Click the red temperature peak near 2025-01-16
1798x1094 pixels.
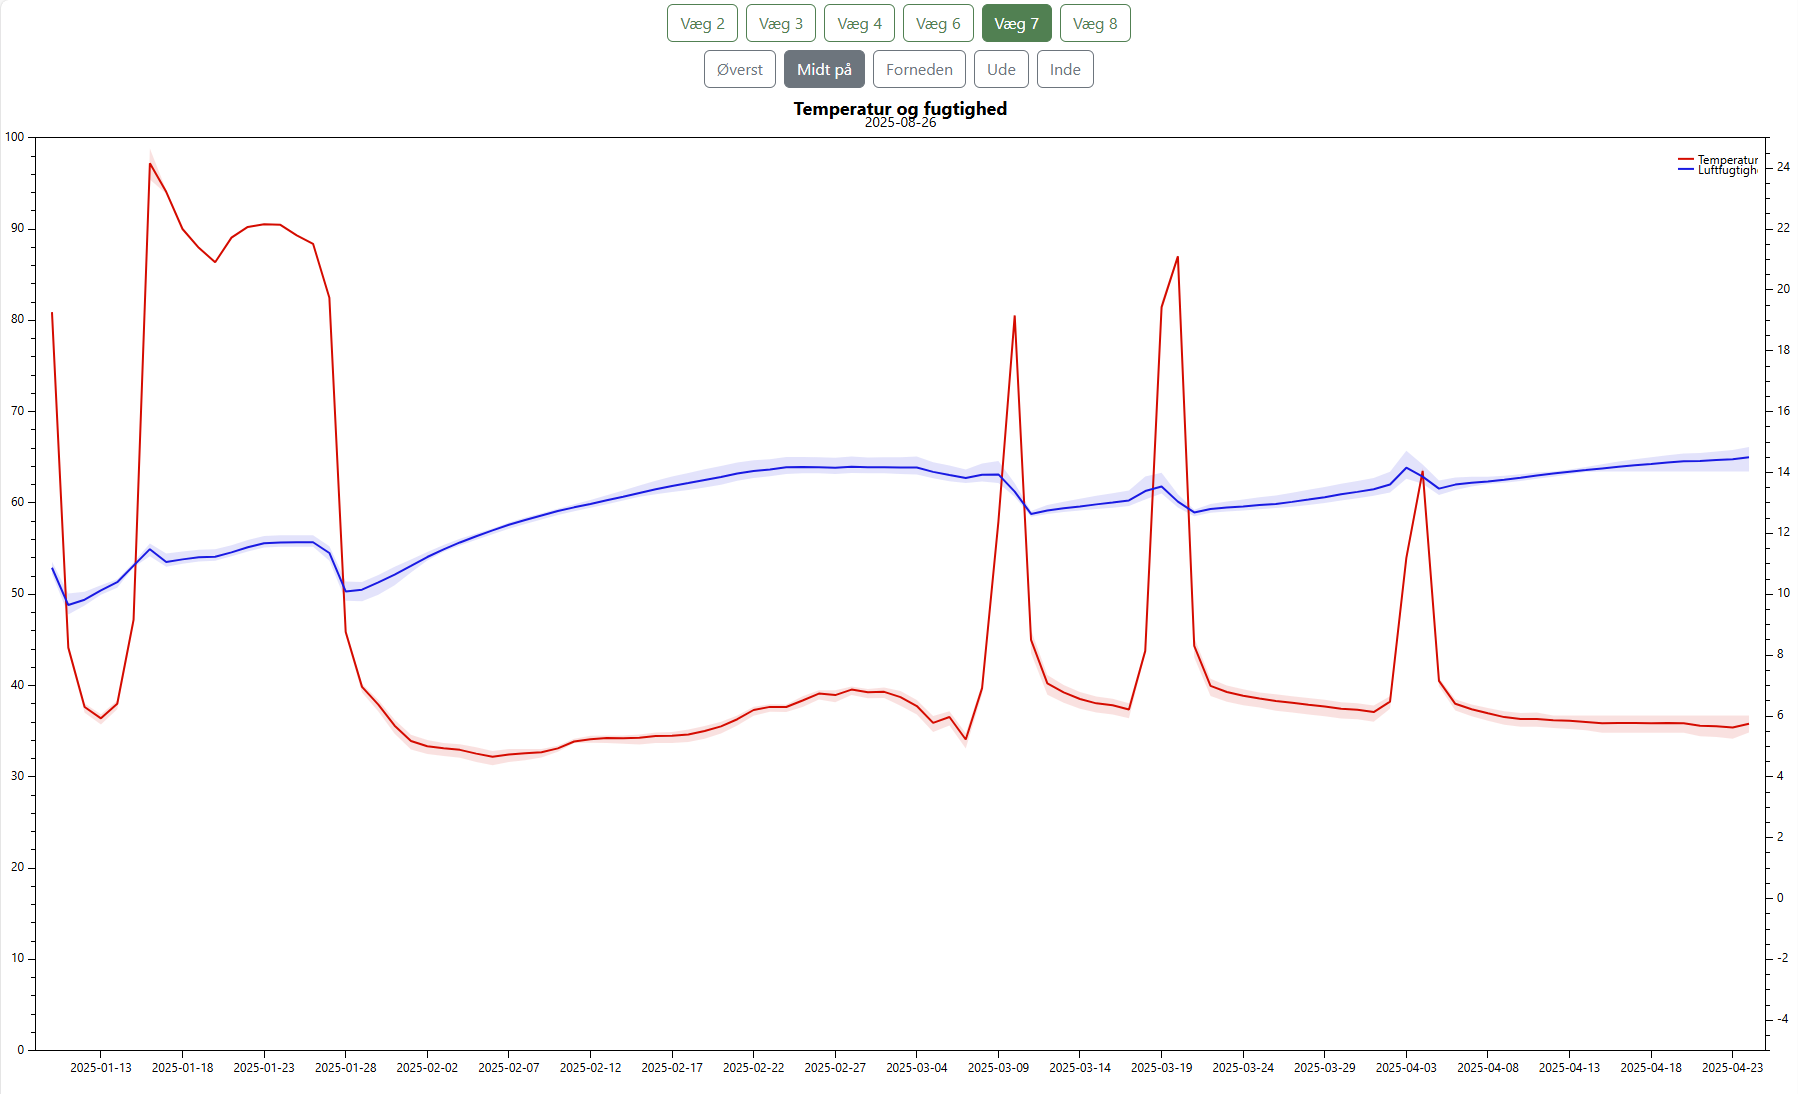[150, 163]
